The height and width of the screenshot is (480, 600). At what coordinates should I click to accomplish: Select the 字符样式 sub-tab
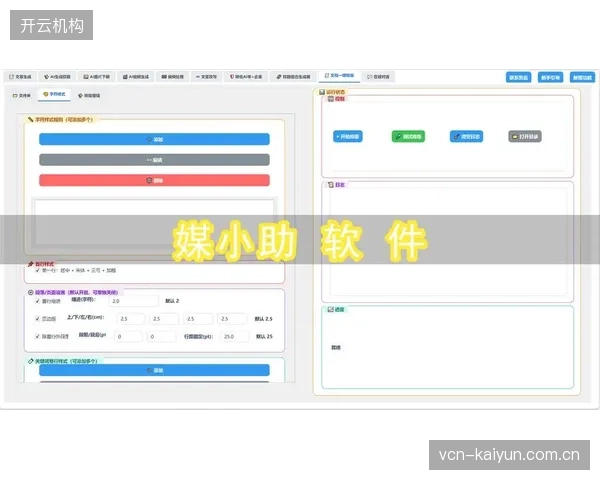tap(54, 94)
